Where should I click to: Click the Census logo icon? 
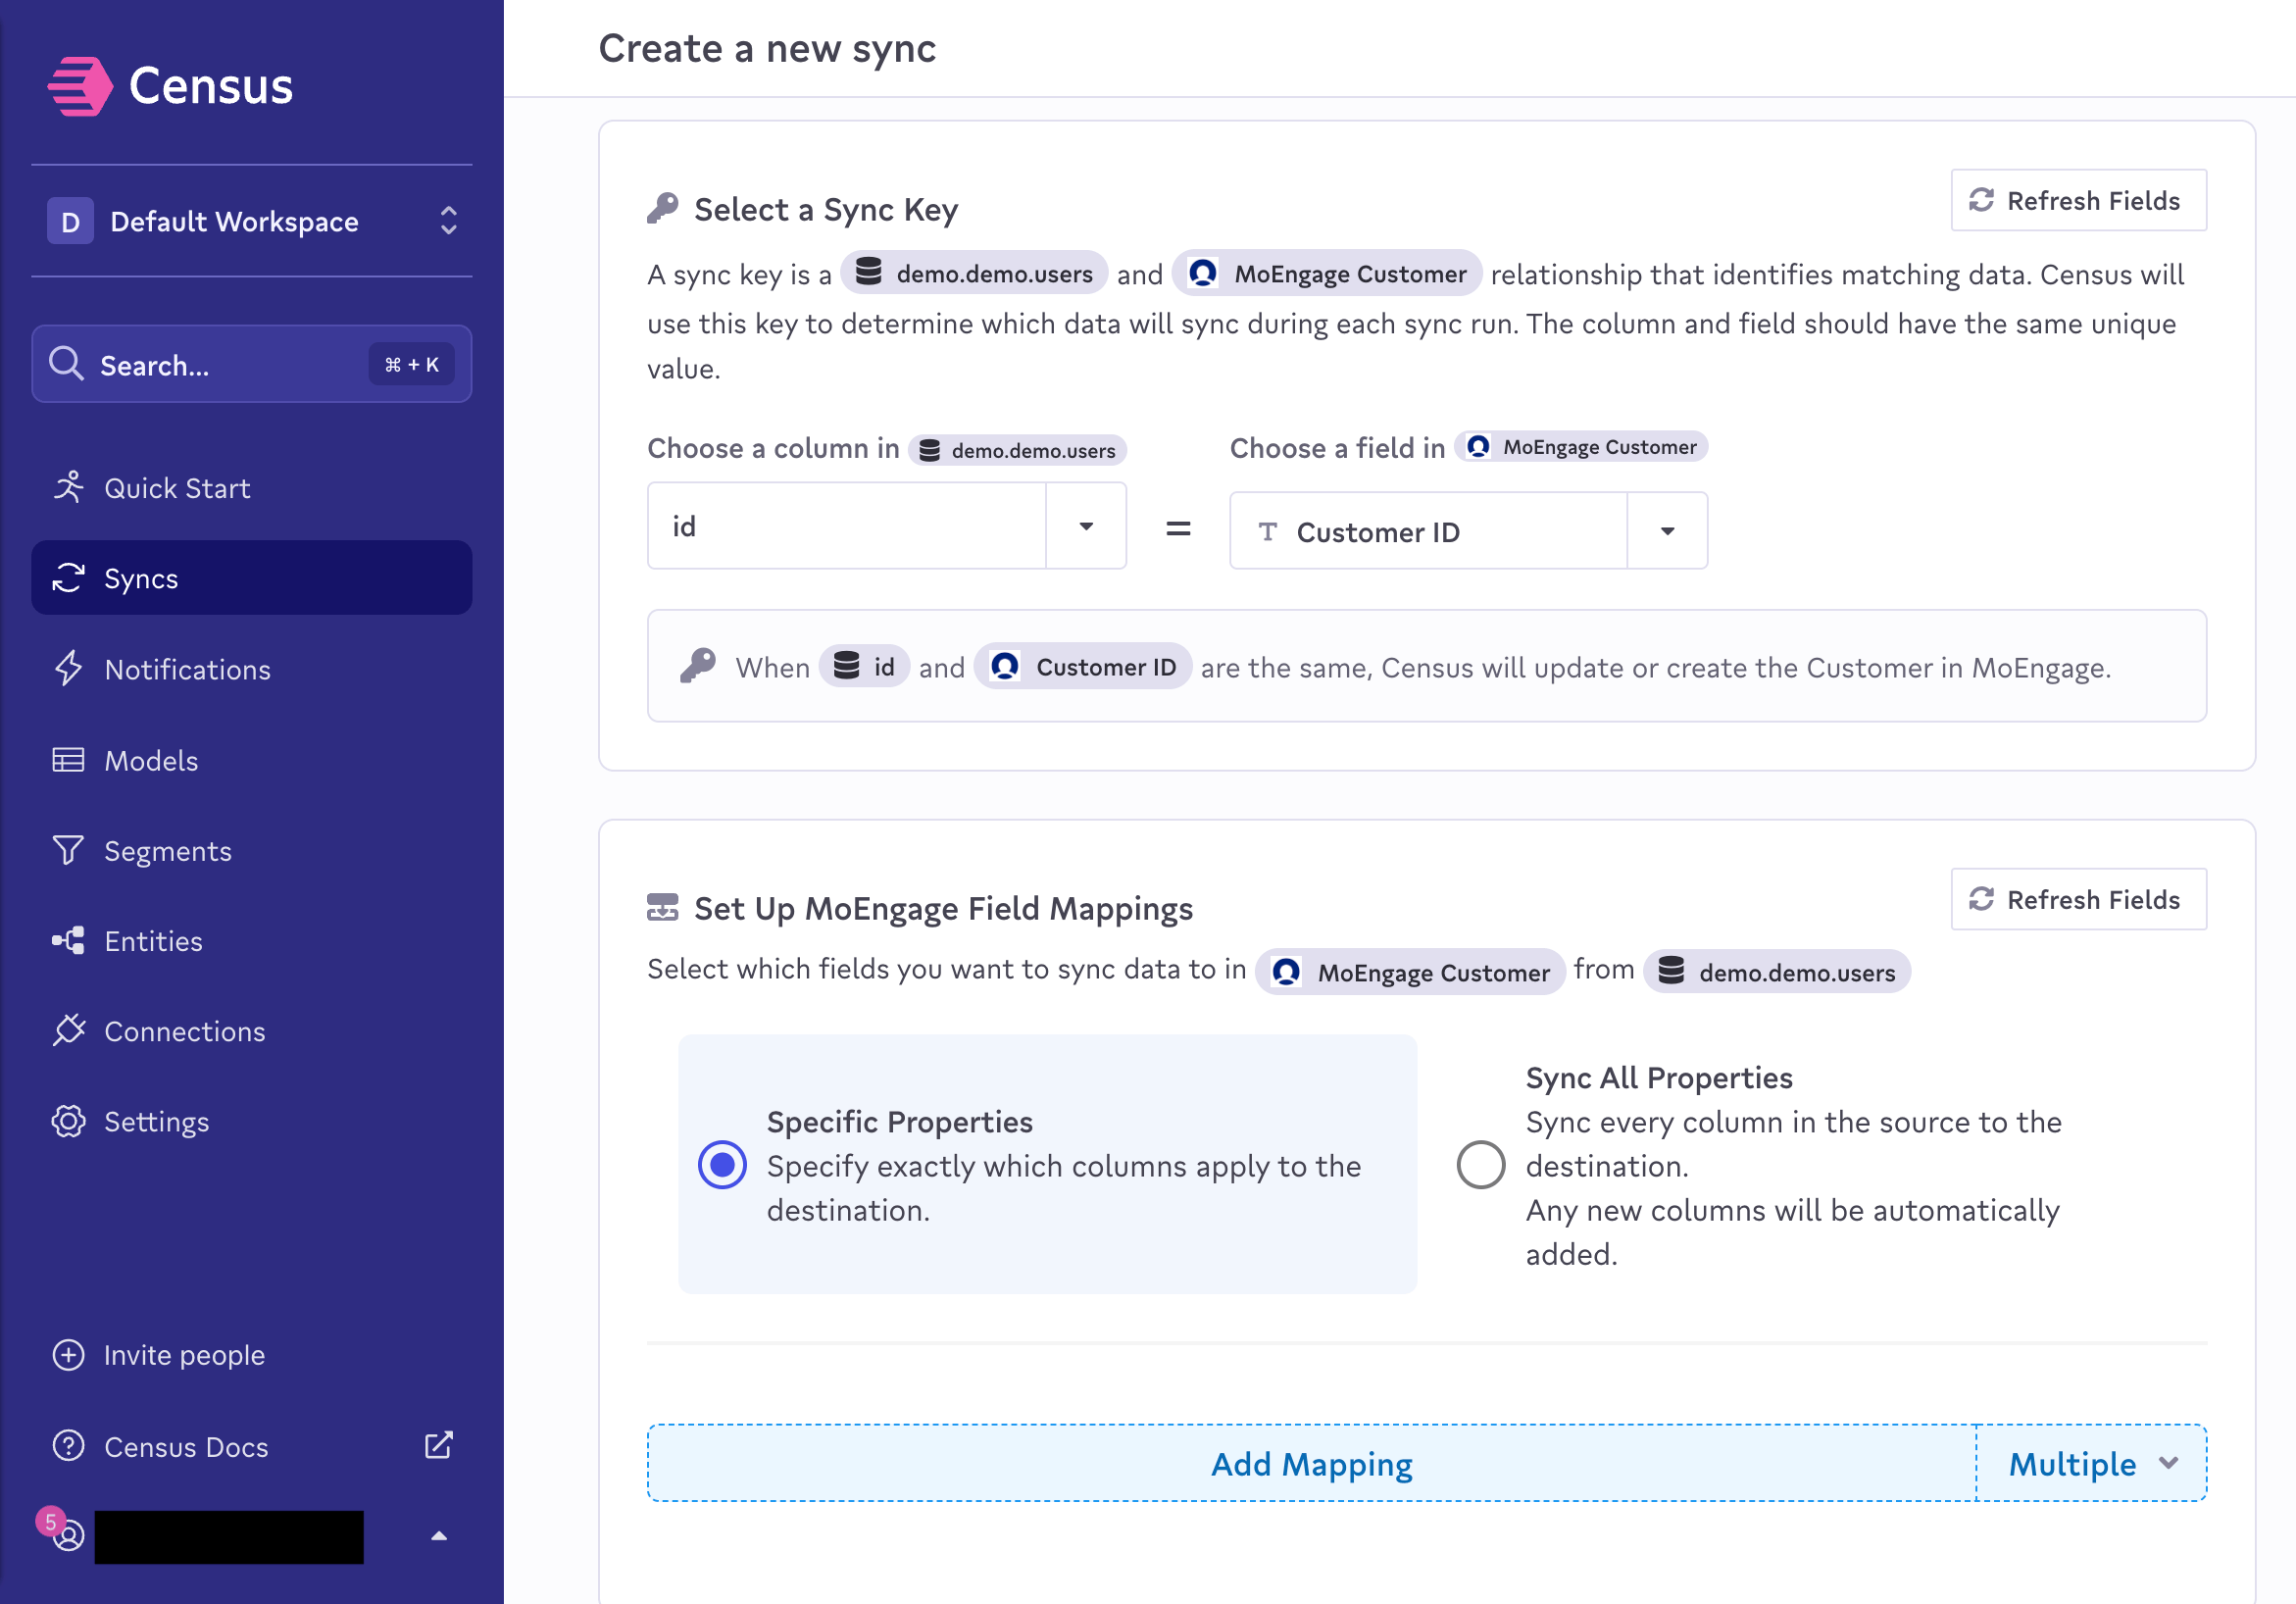click(80, 86)
